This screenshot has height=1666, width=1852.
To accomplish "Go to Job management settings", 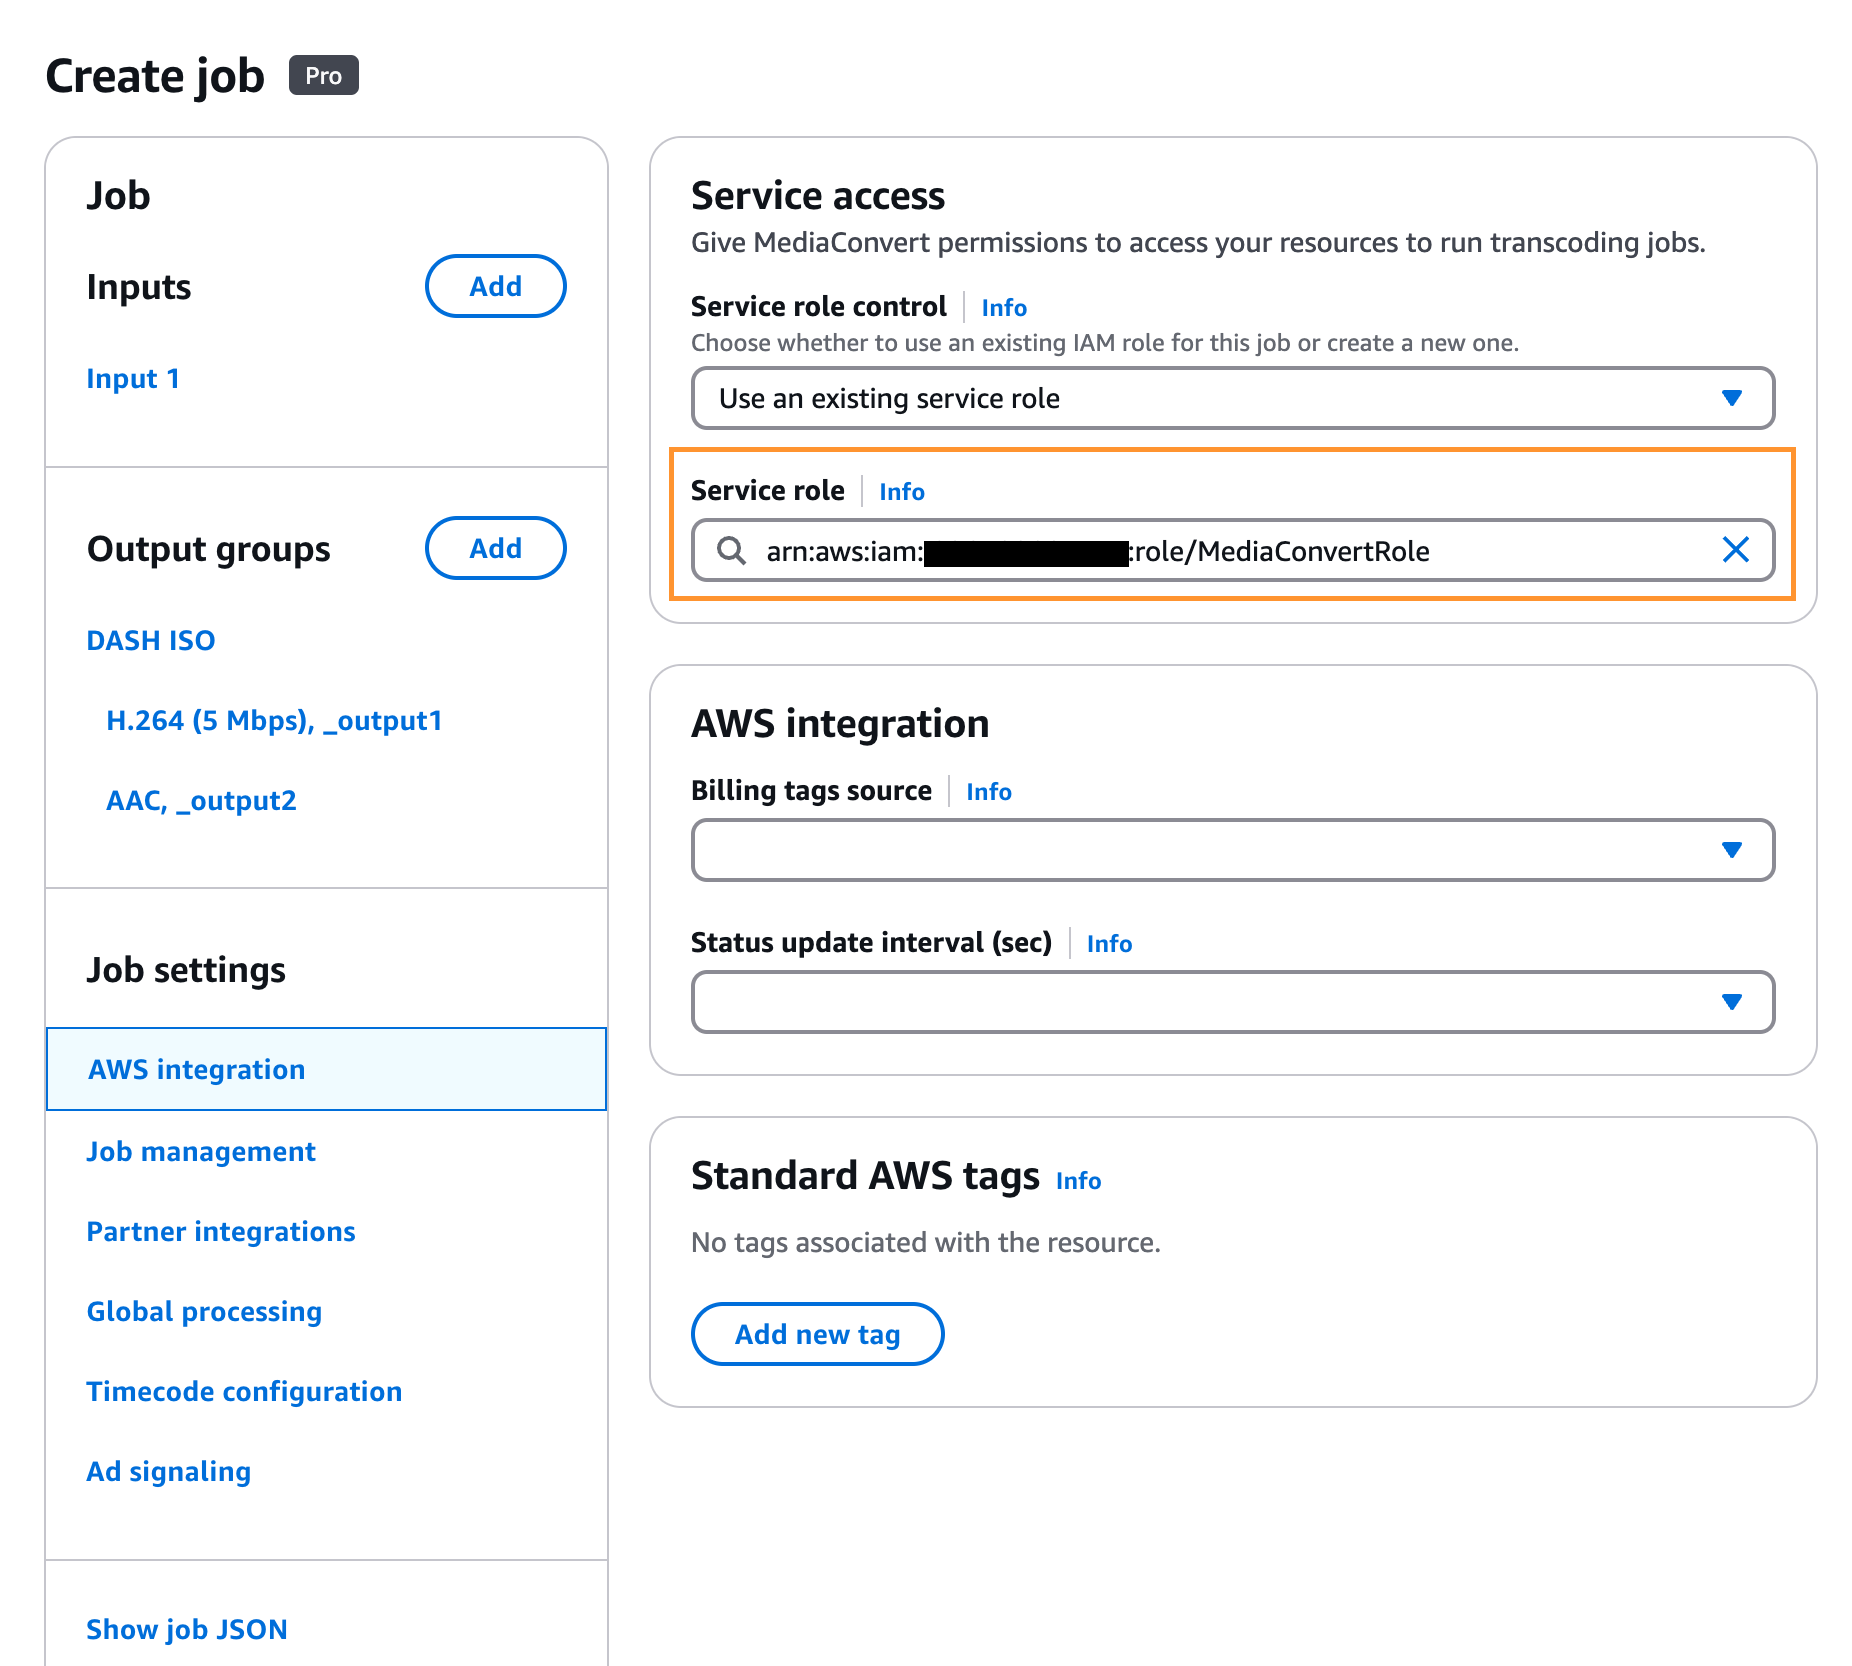I will pyautogui.click(x=200, y=1151).
